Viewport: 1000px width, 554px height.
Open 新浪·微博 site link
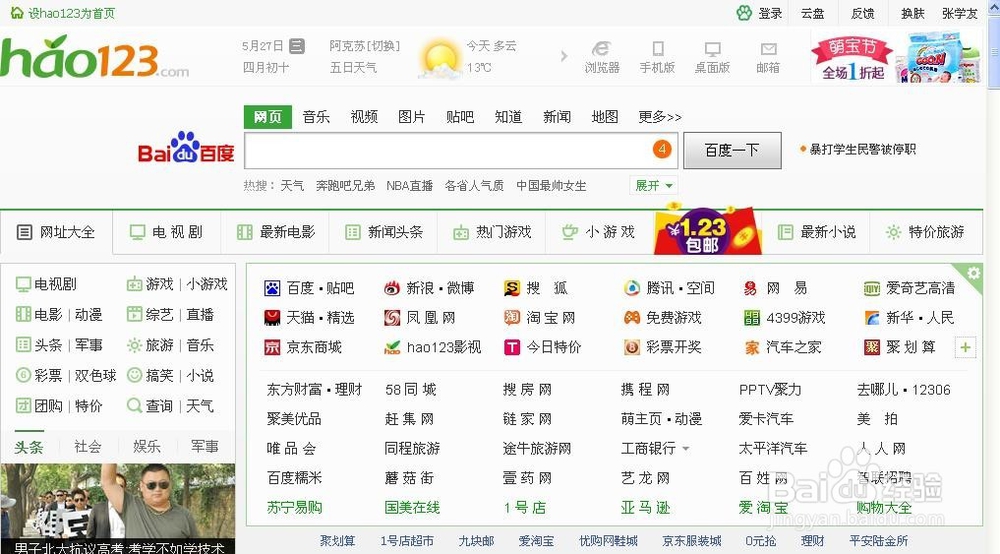[429, 288]
